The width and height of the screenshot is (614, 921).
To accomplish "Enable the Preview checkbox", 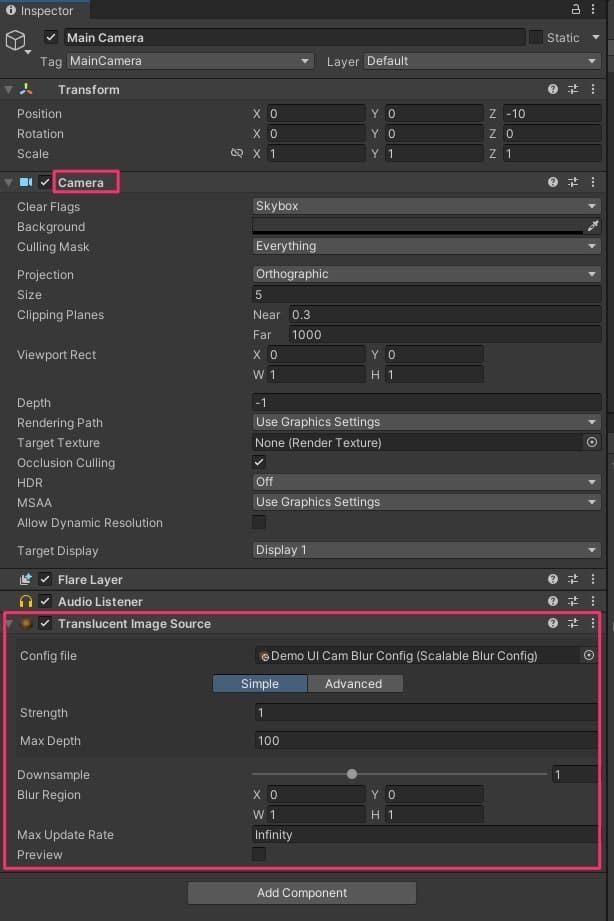I will tap(259, 854).
